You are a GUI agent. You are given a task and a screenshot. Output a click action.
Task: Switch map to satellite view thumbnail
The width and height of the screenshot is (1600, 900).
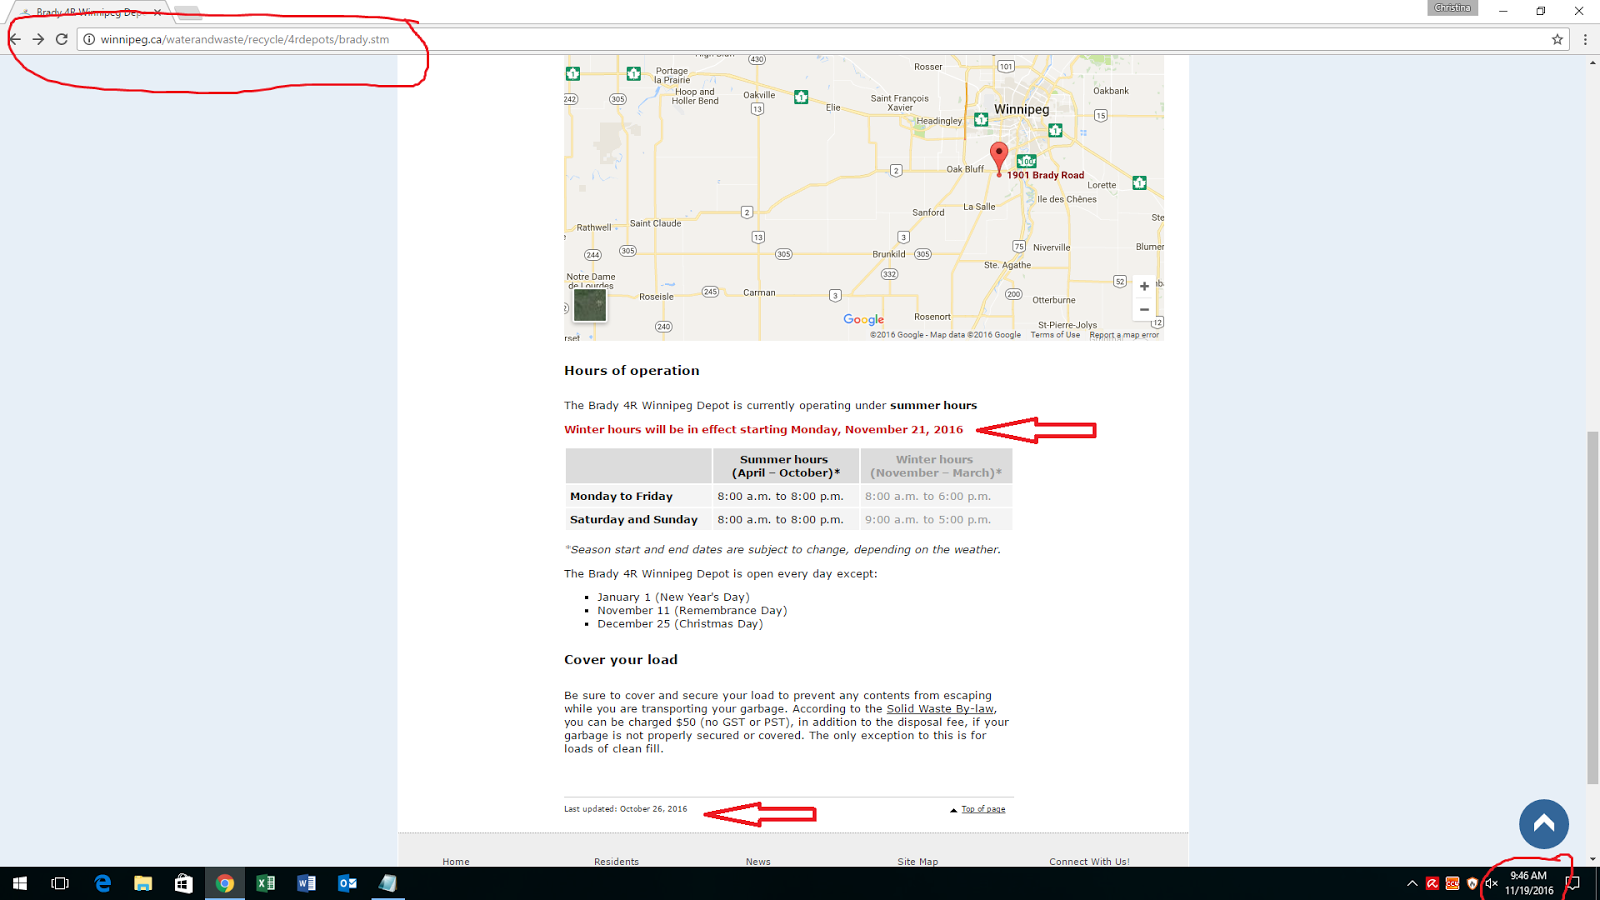[x=589, y=305]
